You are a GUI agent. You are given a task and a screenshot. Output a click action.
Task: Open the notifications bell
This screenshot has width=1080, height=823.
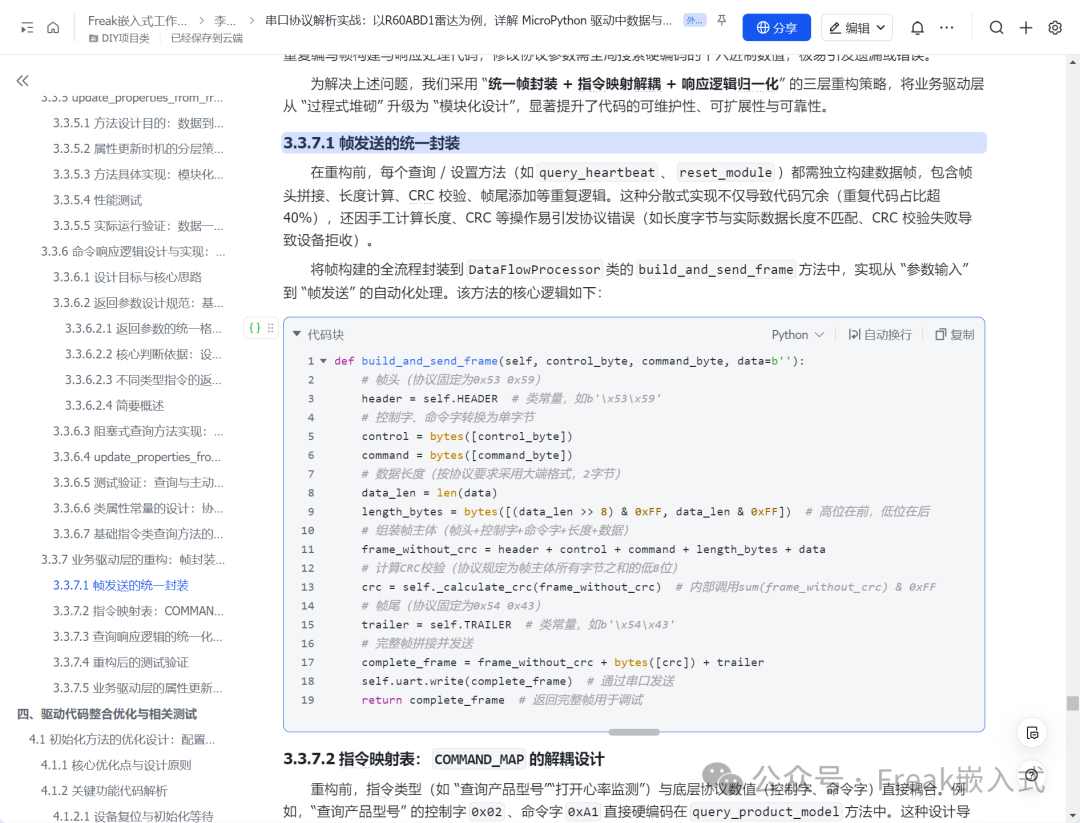(917, 28)
